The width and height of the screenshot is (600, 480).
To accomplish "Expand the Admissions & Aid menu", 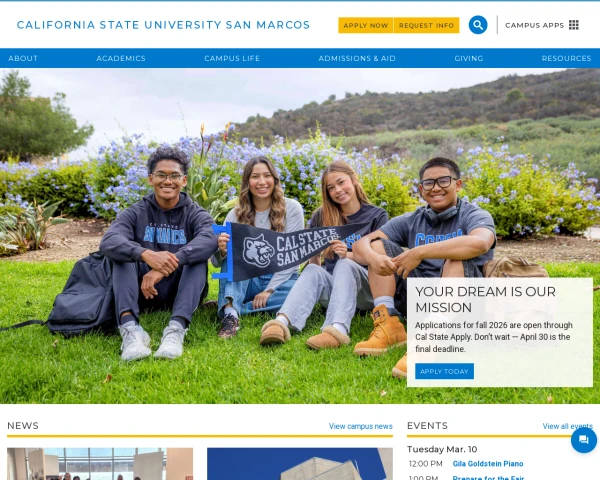I will 357,58.
